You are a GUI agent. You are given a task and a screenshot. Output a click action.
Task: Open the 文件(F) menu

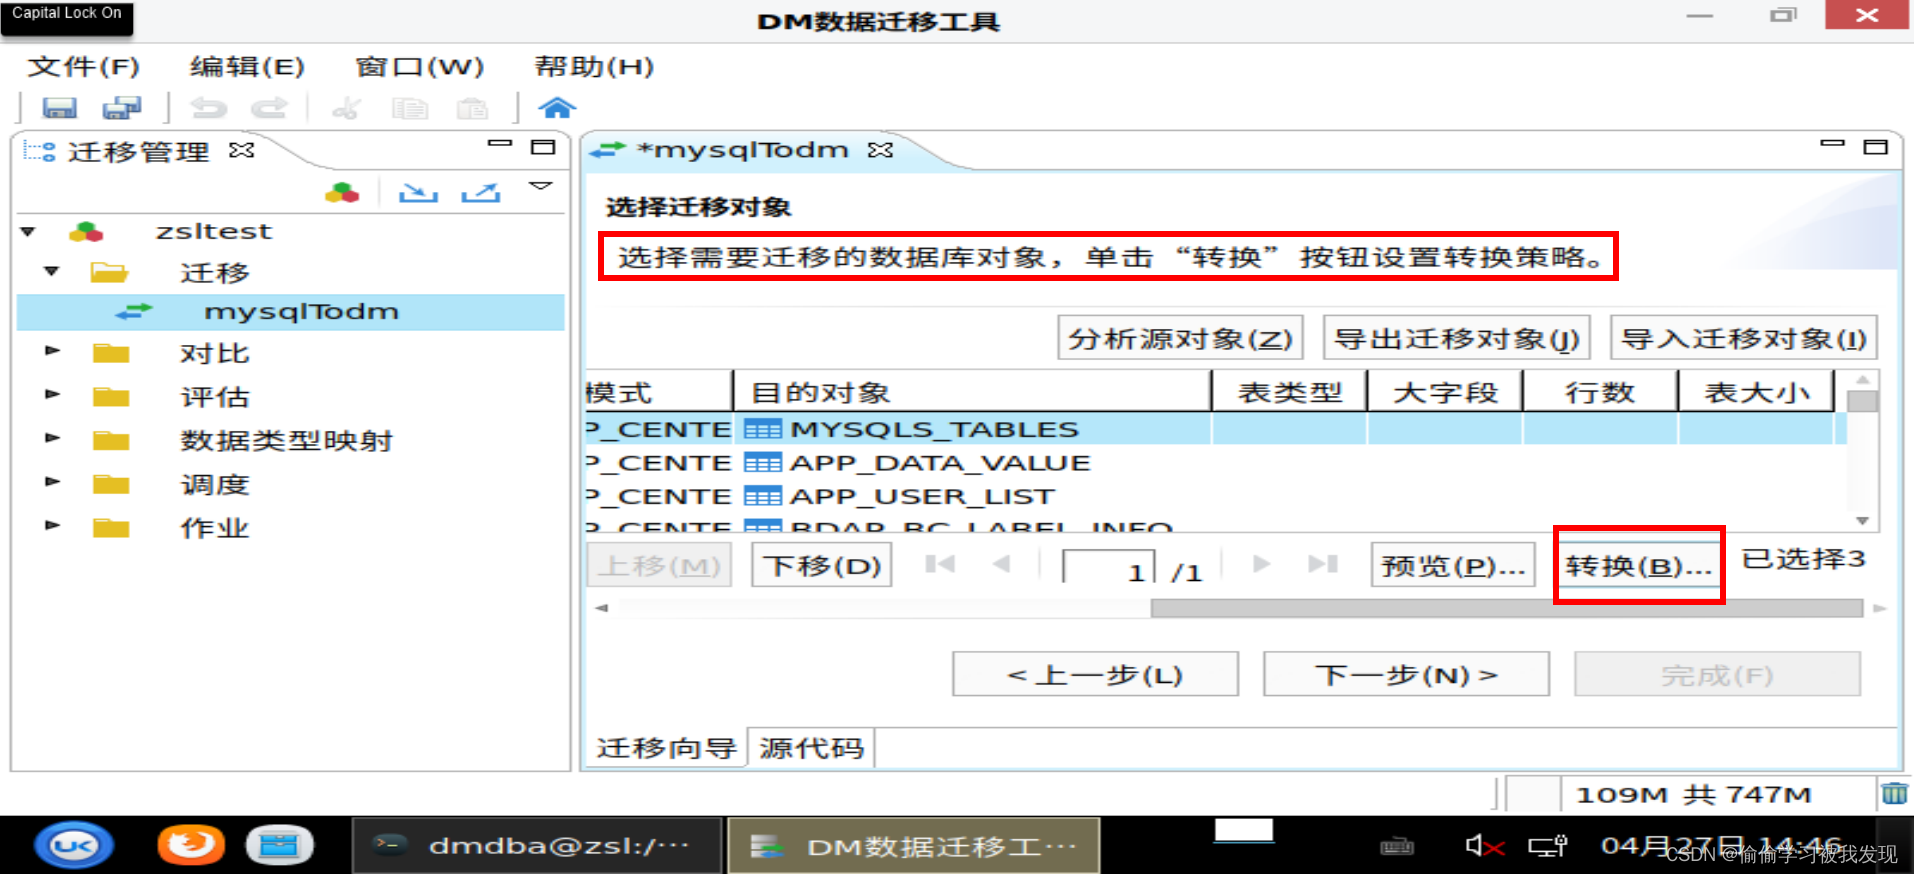pos(83,67)
